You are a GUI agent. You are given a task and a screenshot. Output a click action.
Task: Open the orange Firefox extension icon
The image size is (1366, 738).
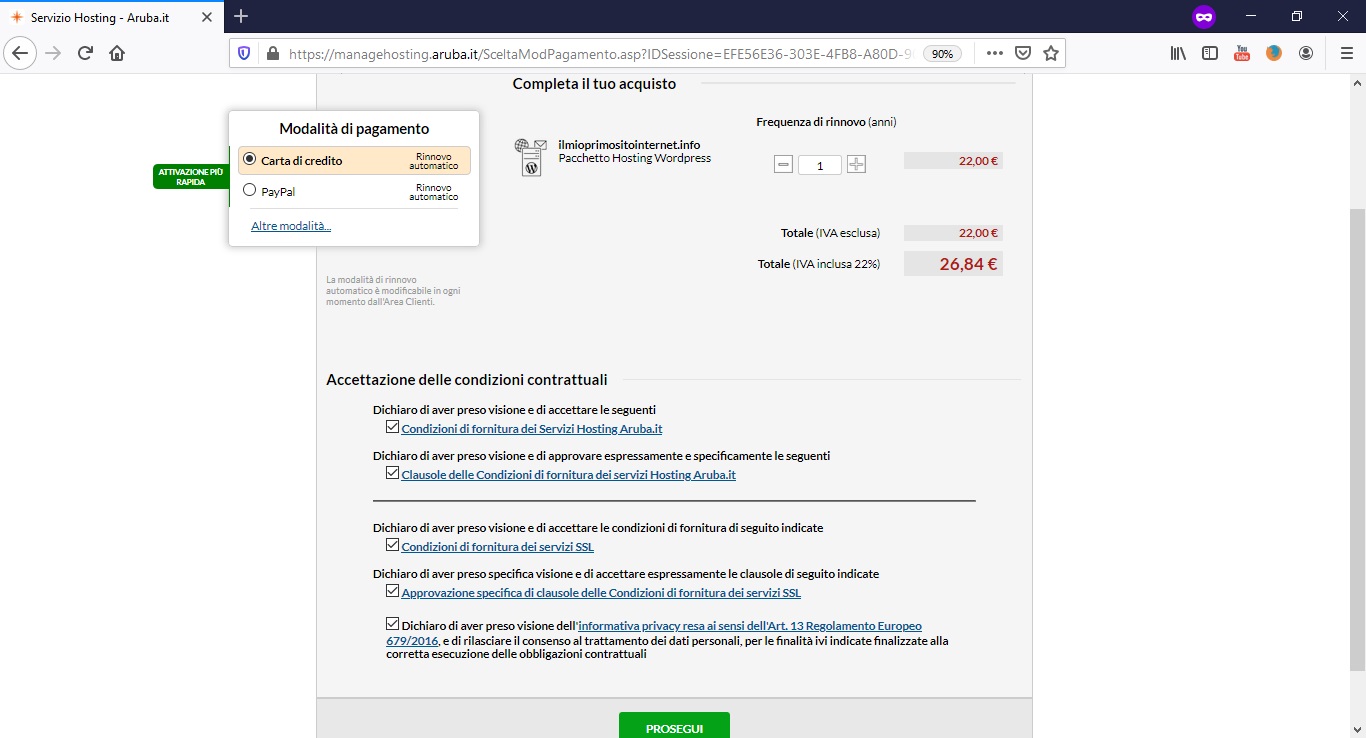point(1274,53)
